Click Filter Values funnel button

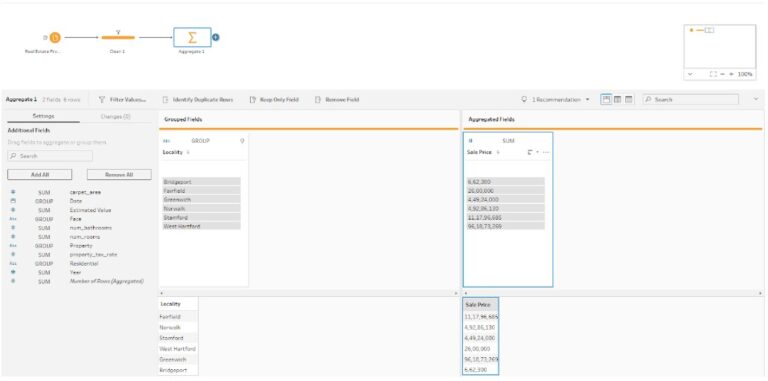pos(122,99)
